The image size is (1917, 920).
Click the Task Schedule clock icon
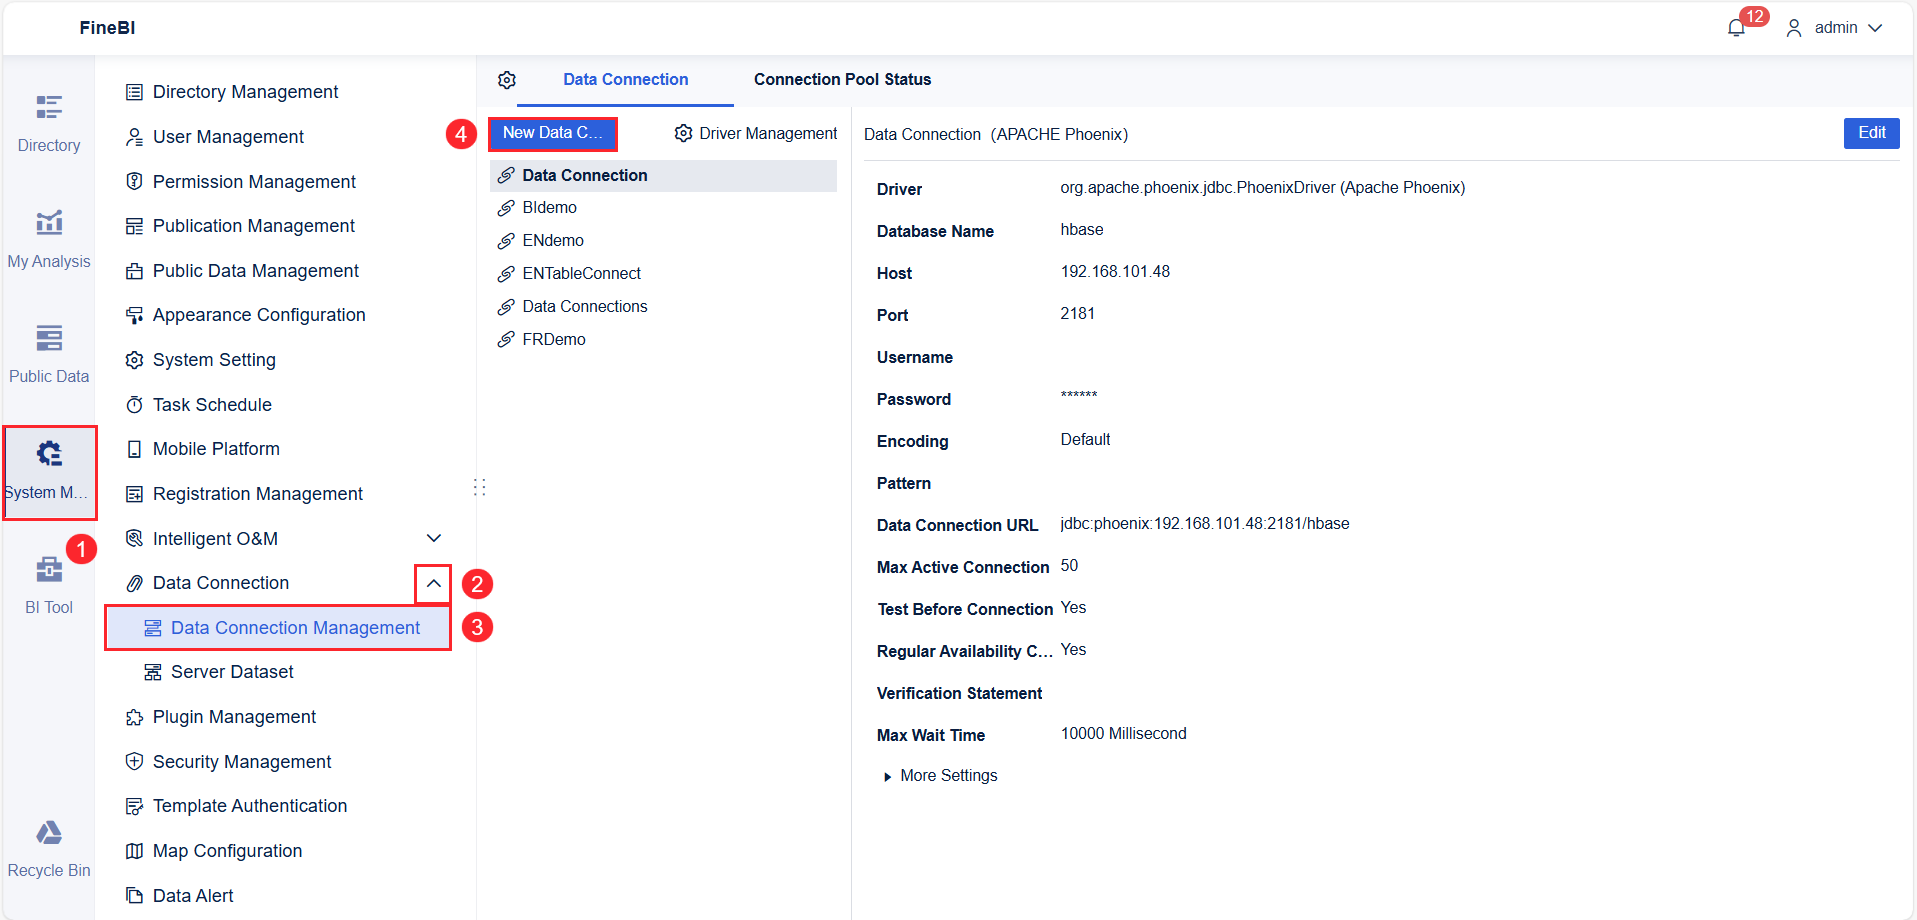pos(134,405)
